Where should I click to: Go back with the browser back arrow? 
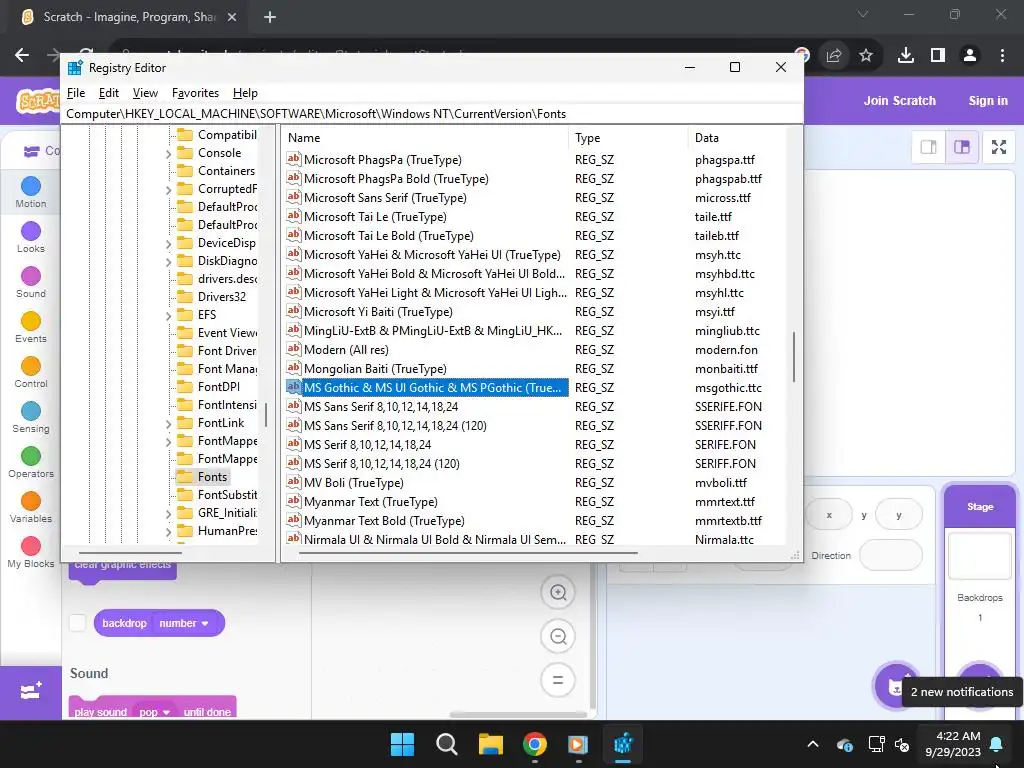click(22, 56)
